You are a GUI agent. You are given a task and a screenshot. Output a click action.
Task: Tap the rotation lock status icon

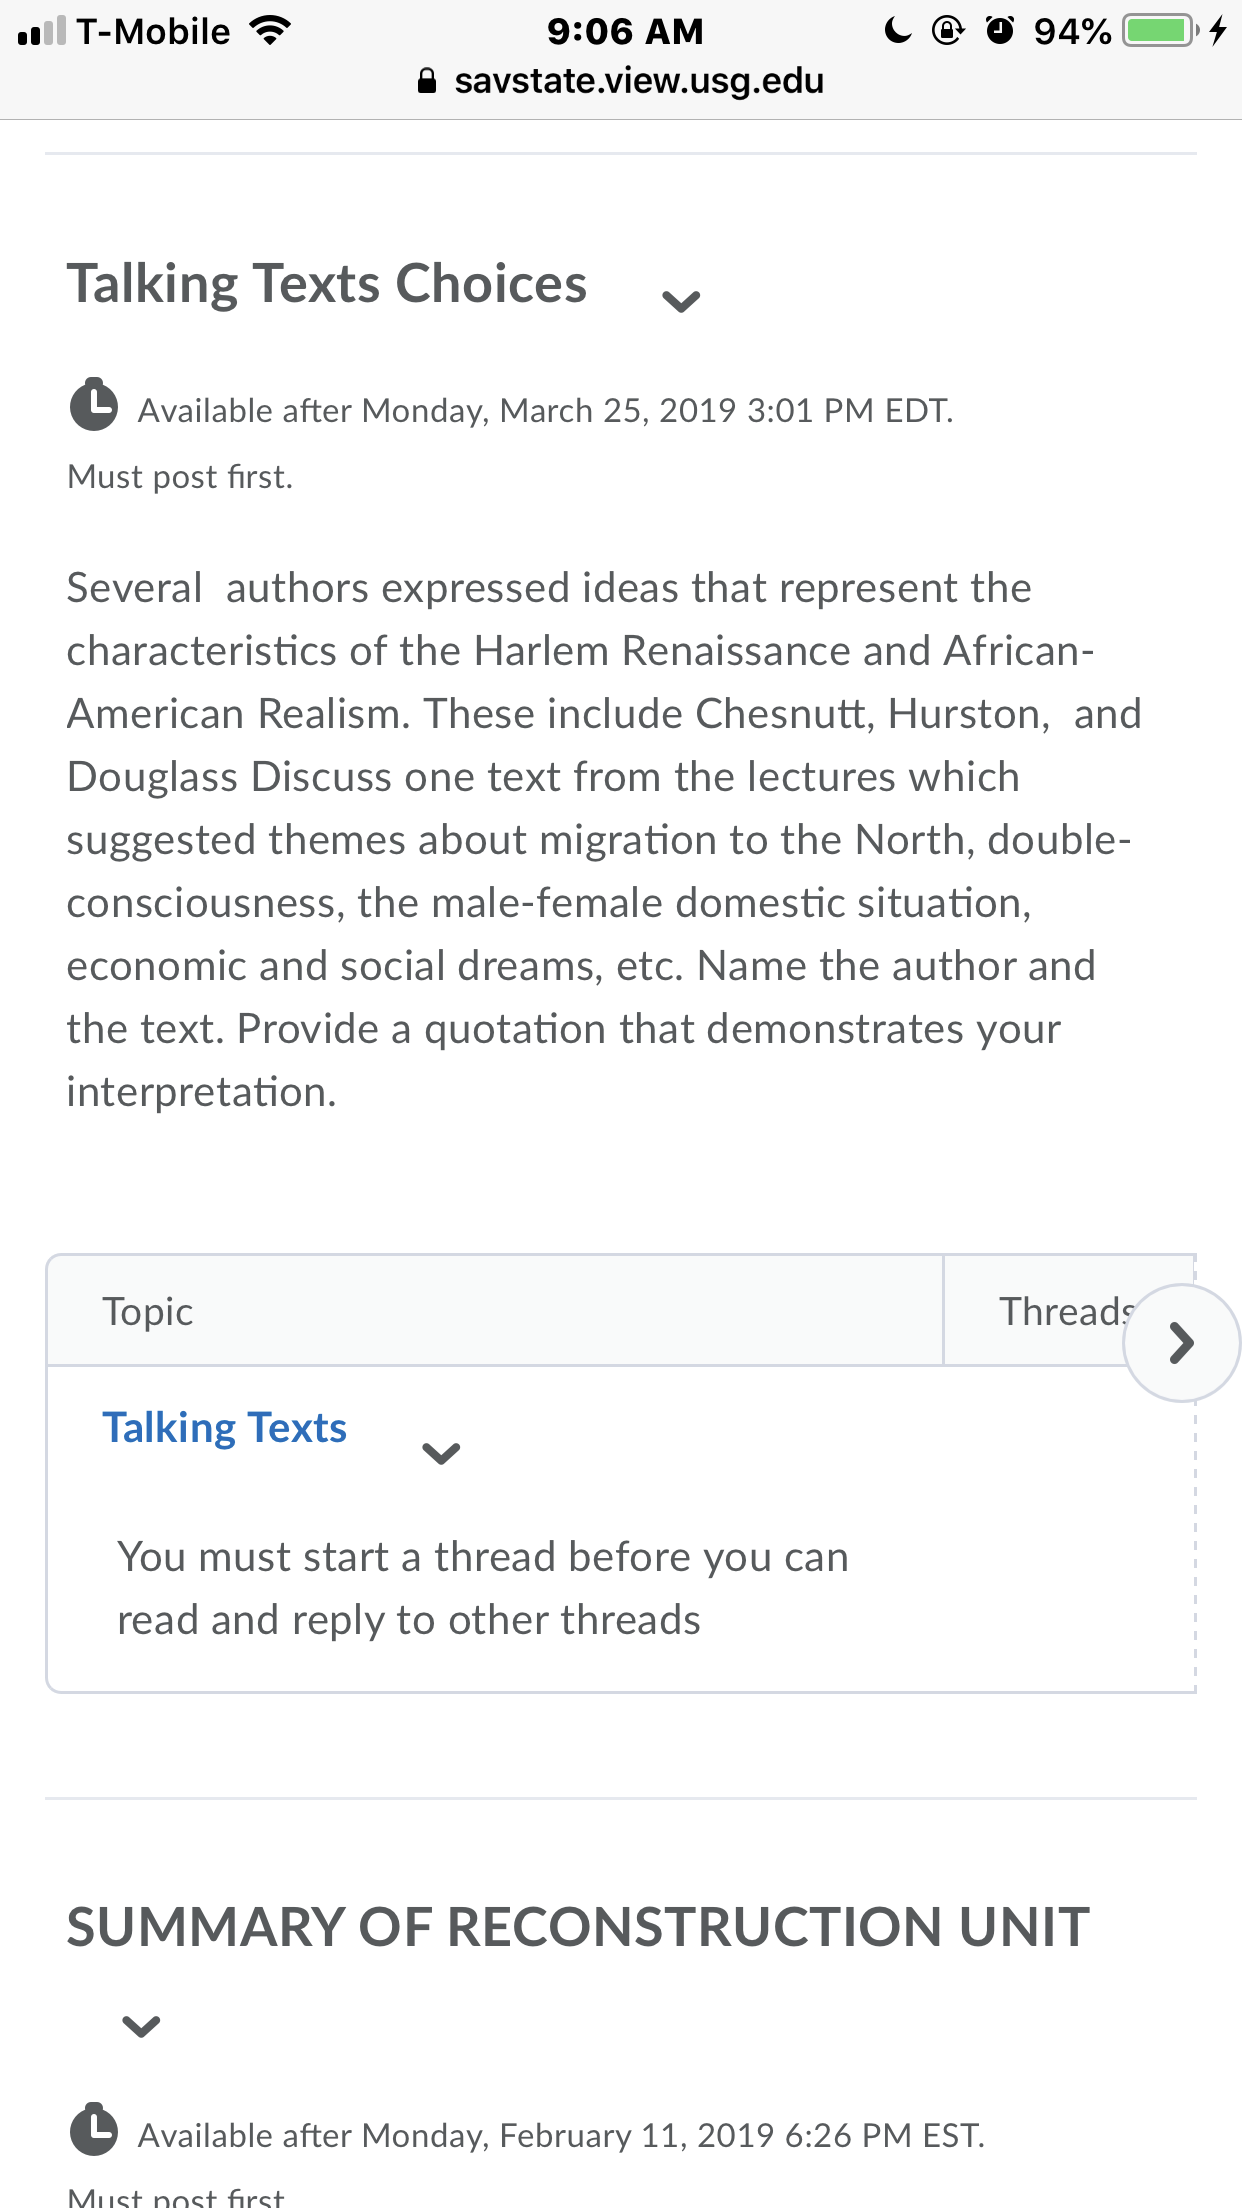point(947,31)
